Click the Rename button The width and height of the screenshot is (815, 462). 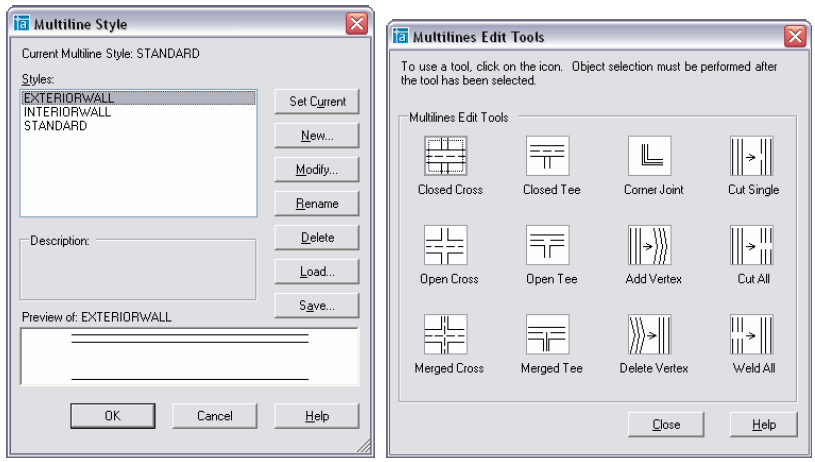317,203
